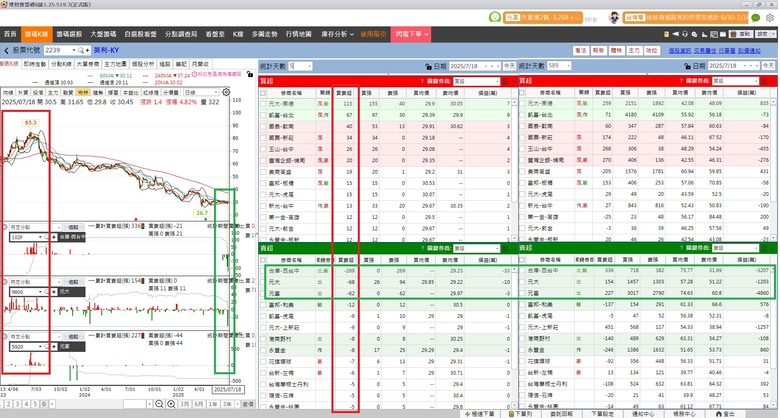Select the 主力地圖 sub-tab
780x418 pixels.
click(x=115, y=64)
